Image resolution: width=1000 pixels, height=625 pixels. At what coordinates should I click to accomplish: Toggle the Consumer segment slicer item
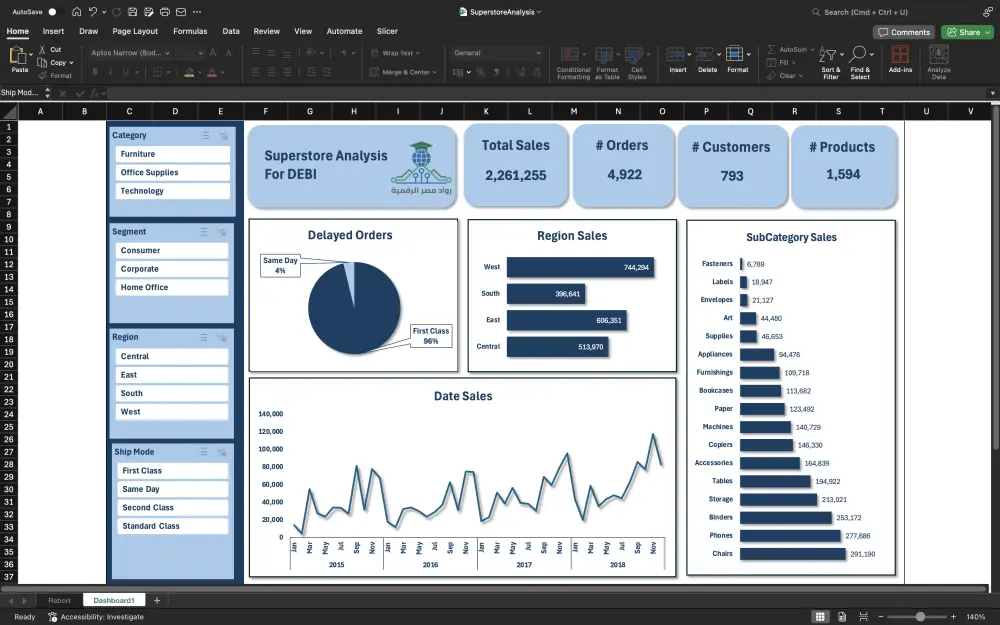point(172,251)
